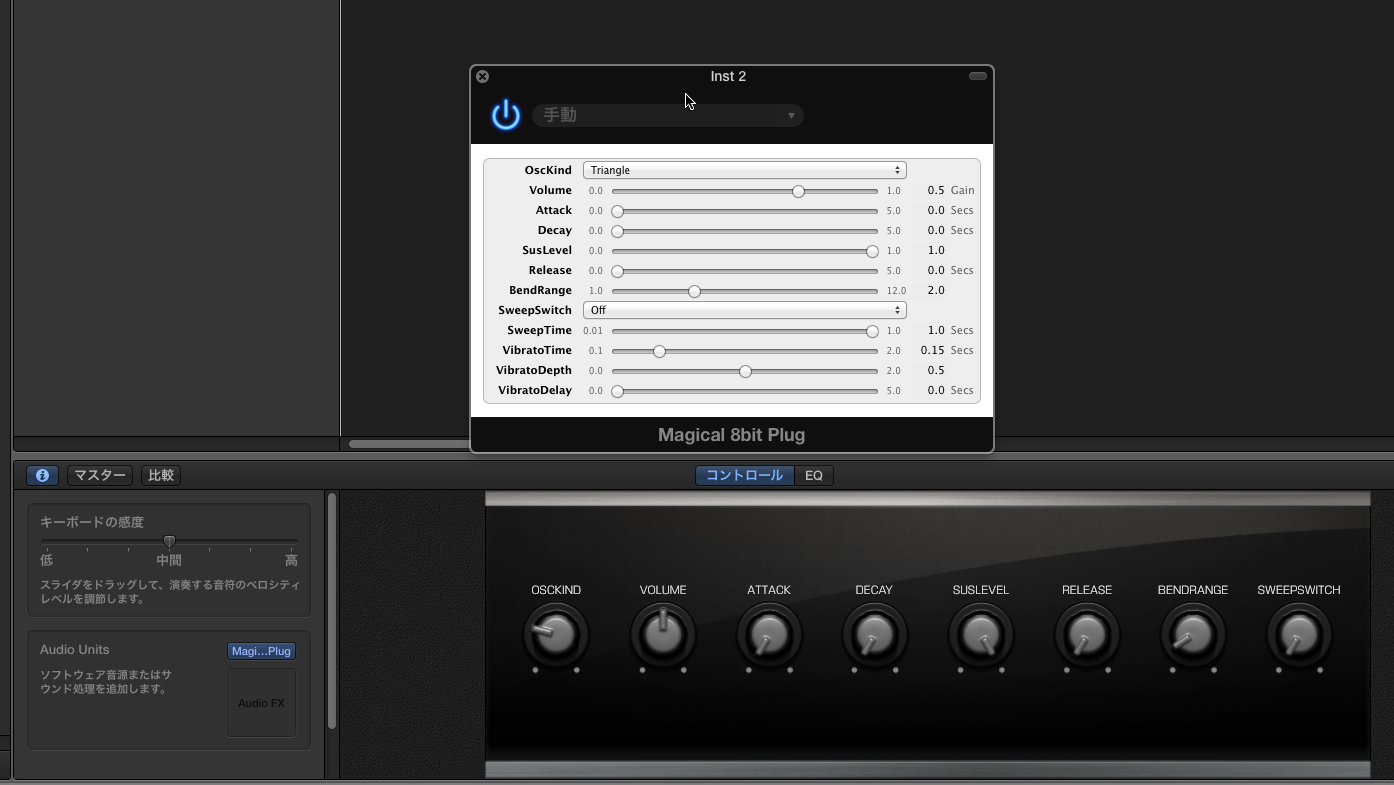Click the Magi...Plug Audio Units slot
Image resolution: width=1394 pixels, height=785 pixels.
click(x=261, y=651)
